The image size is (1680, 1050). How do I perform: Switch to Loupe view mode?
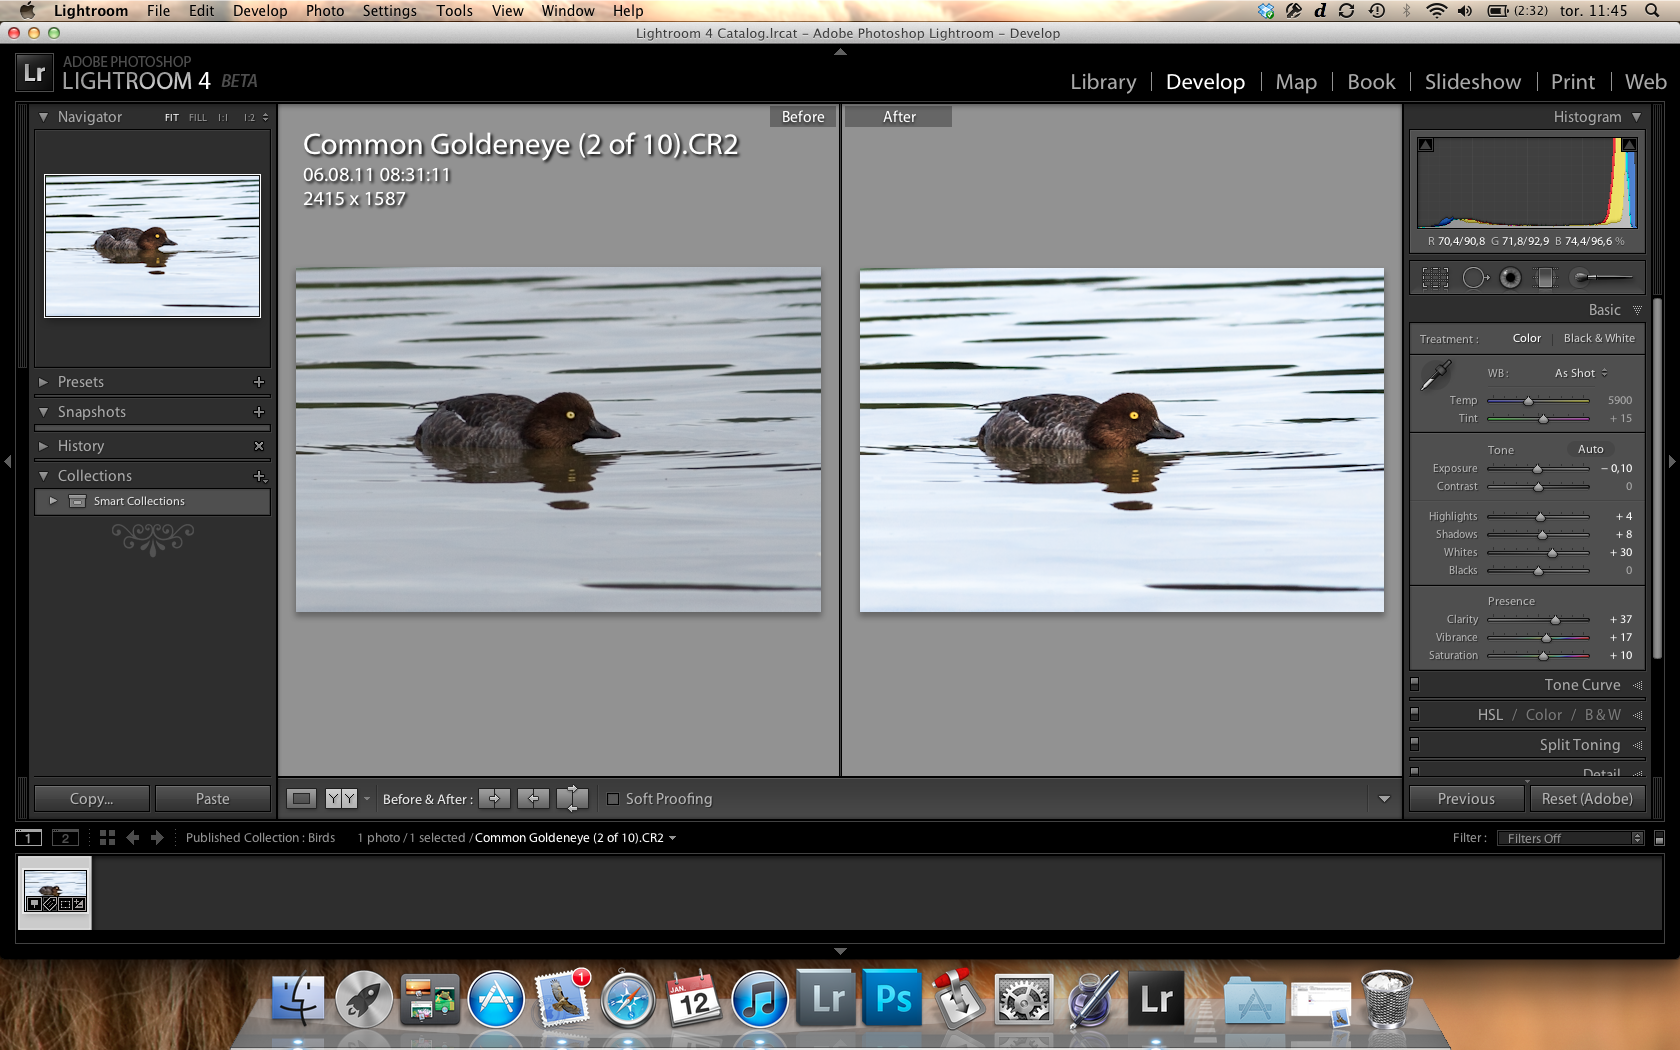(301, 798)
